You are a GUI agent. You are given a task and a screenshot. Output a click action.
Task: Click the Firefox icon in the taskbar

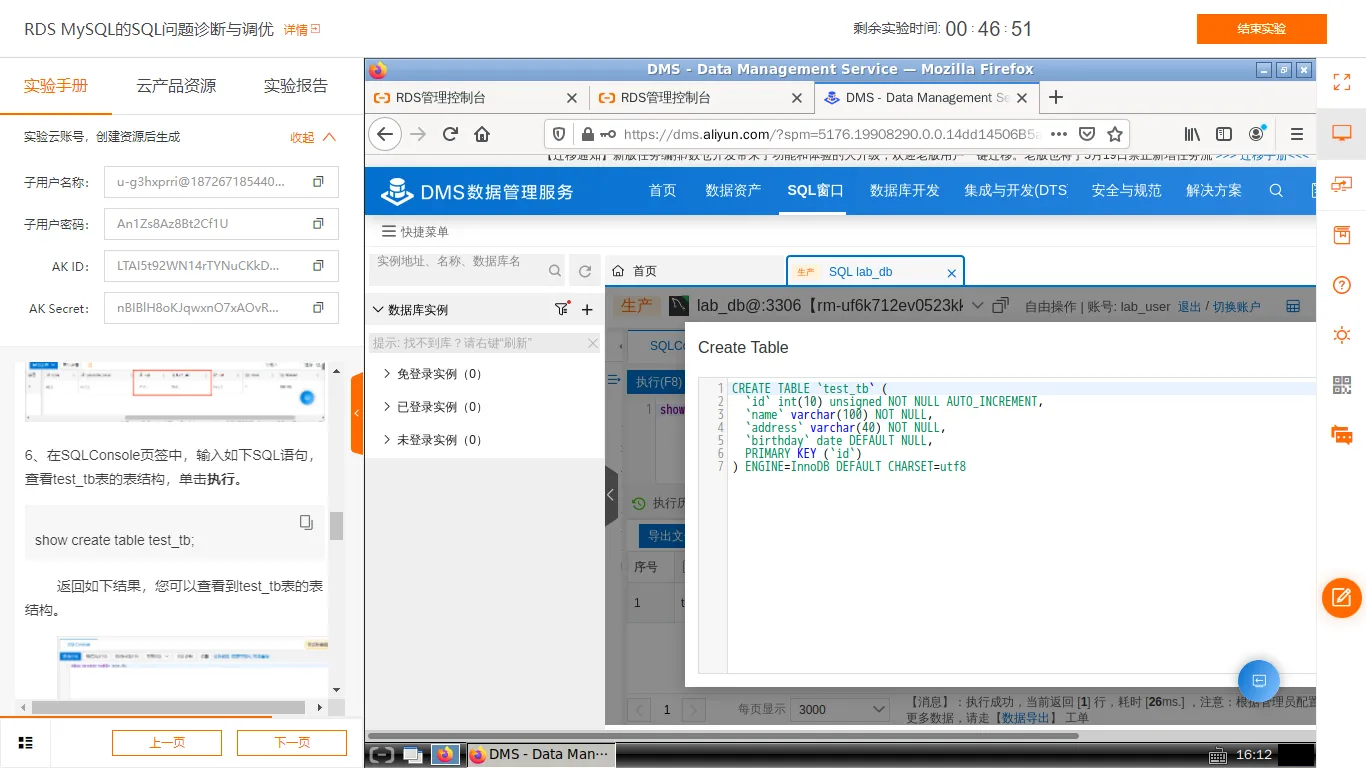click(445, 754)
